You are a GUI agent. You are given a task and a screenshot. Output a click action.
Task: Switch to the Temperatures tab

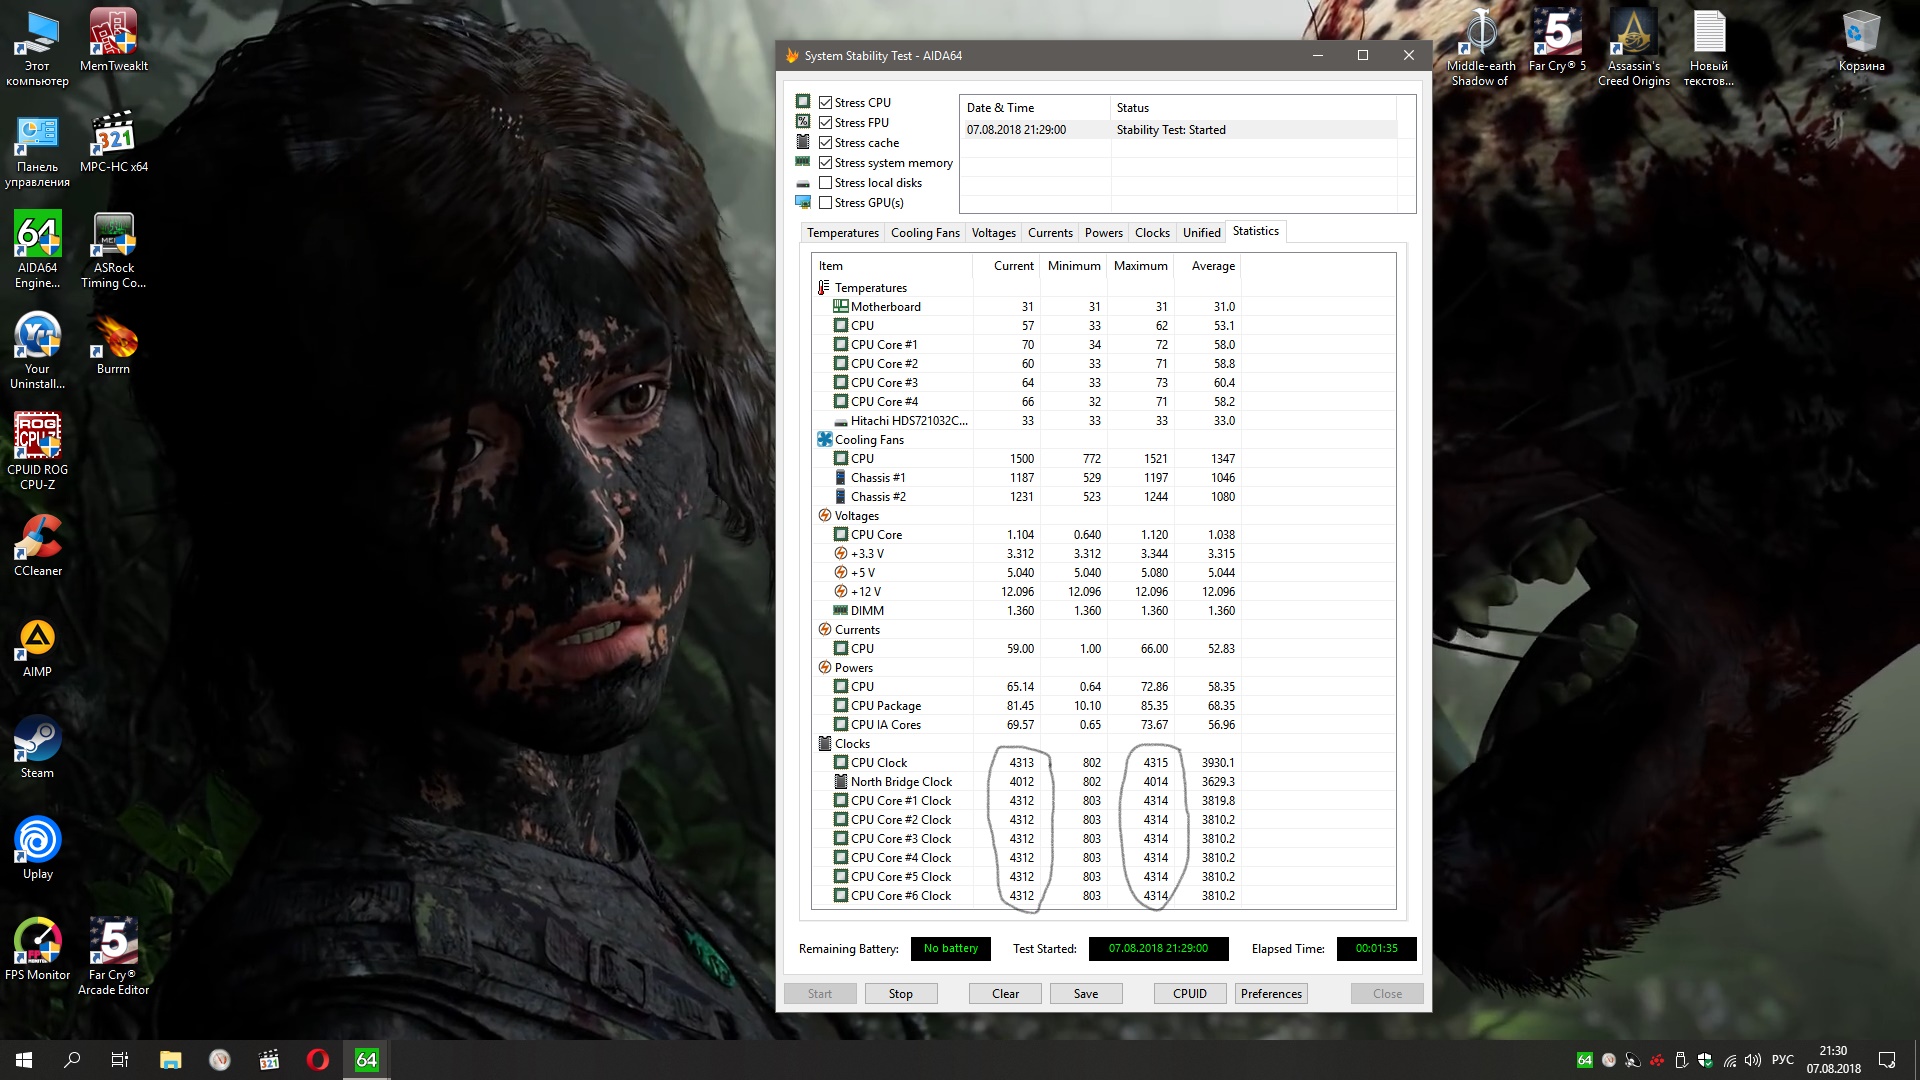coord(842,233)
